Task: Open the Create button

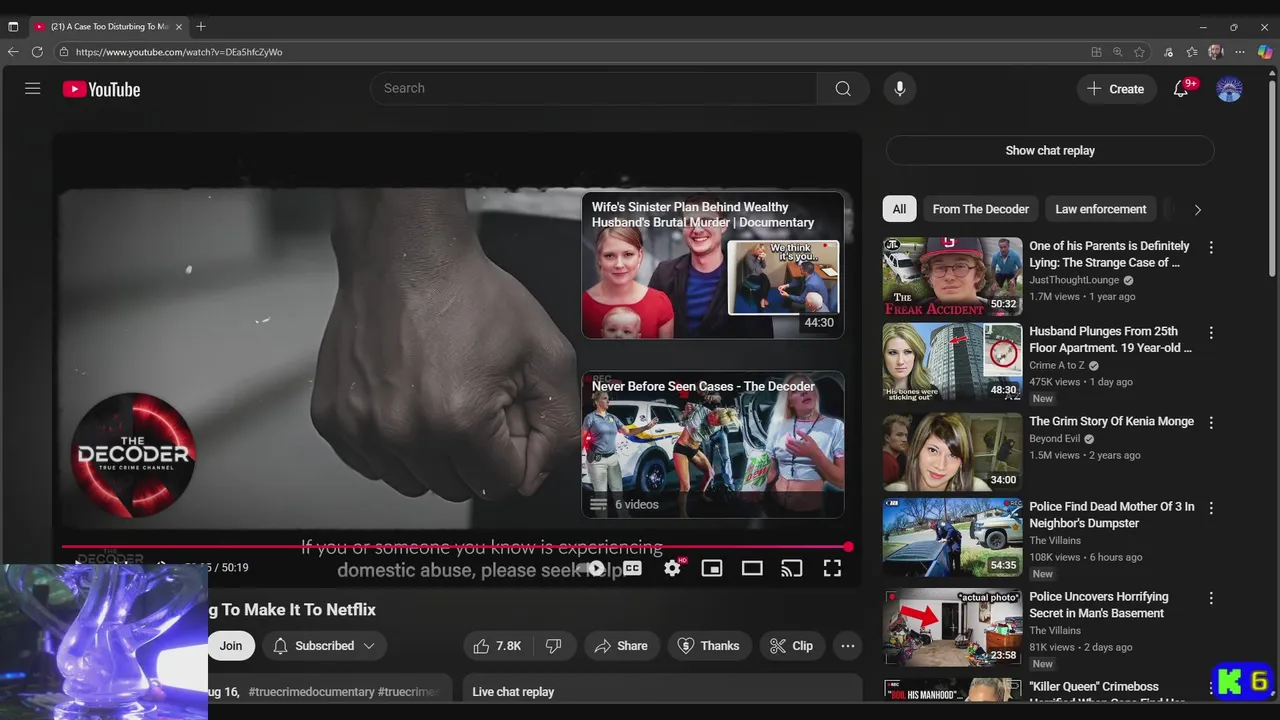Action: point(1116,89)
